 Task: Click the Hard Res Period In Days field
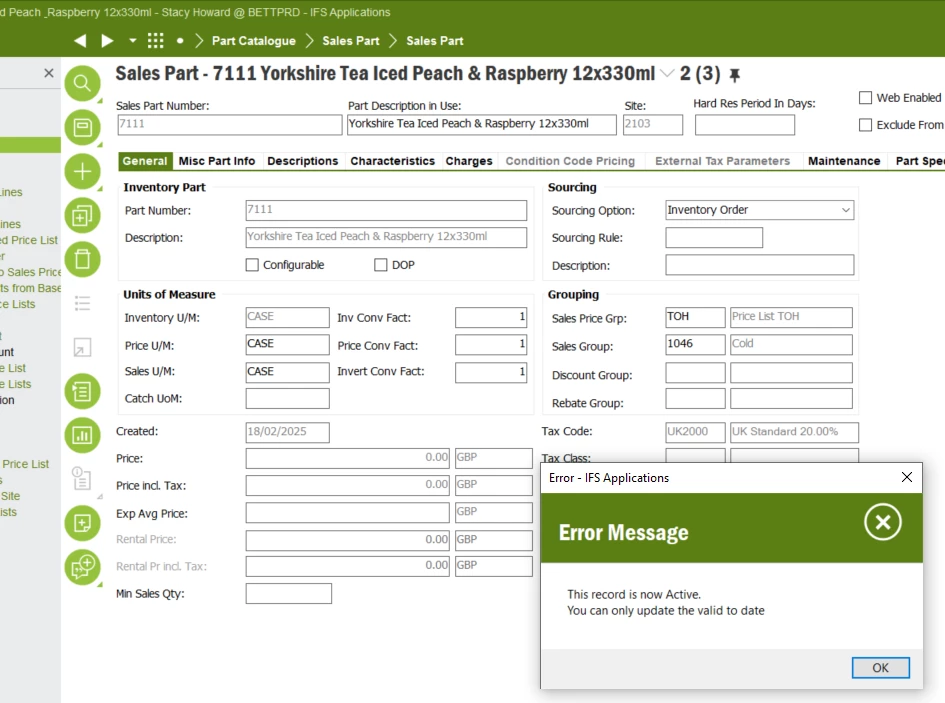click(744, 125)
